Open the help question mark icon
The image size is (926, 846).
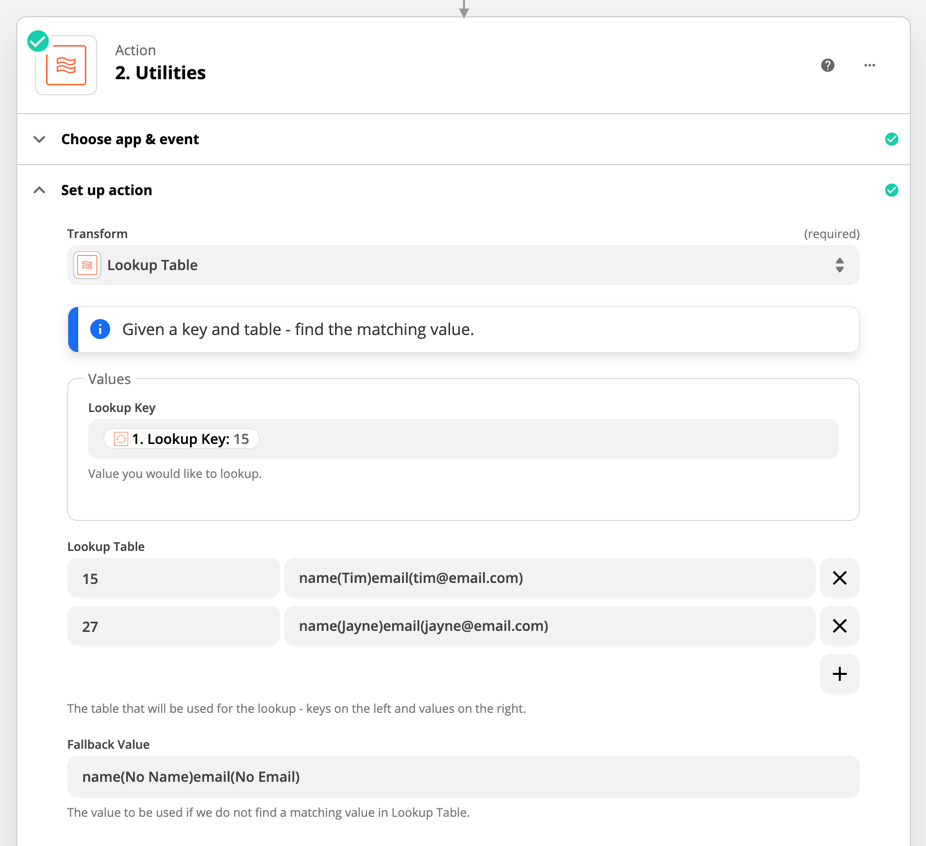(827, 65)
